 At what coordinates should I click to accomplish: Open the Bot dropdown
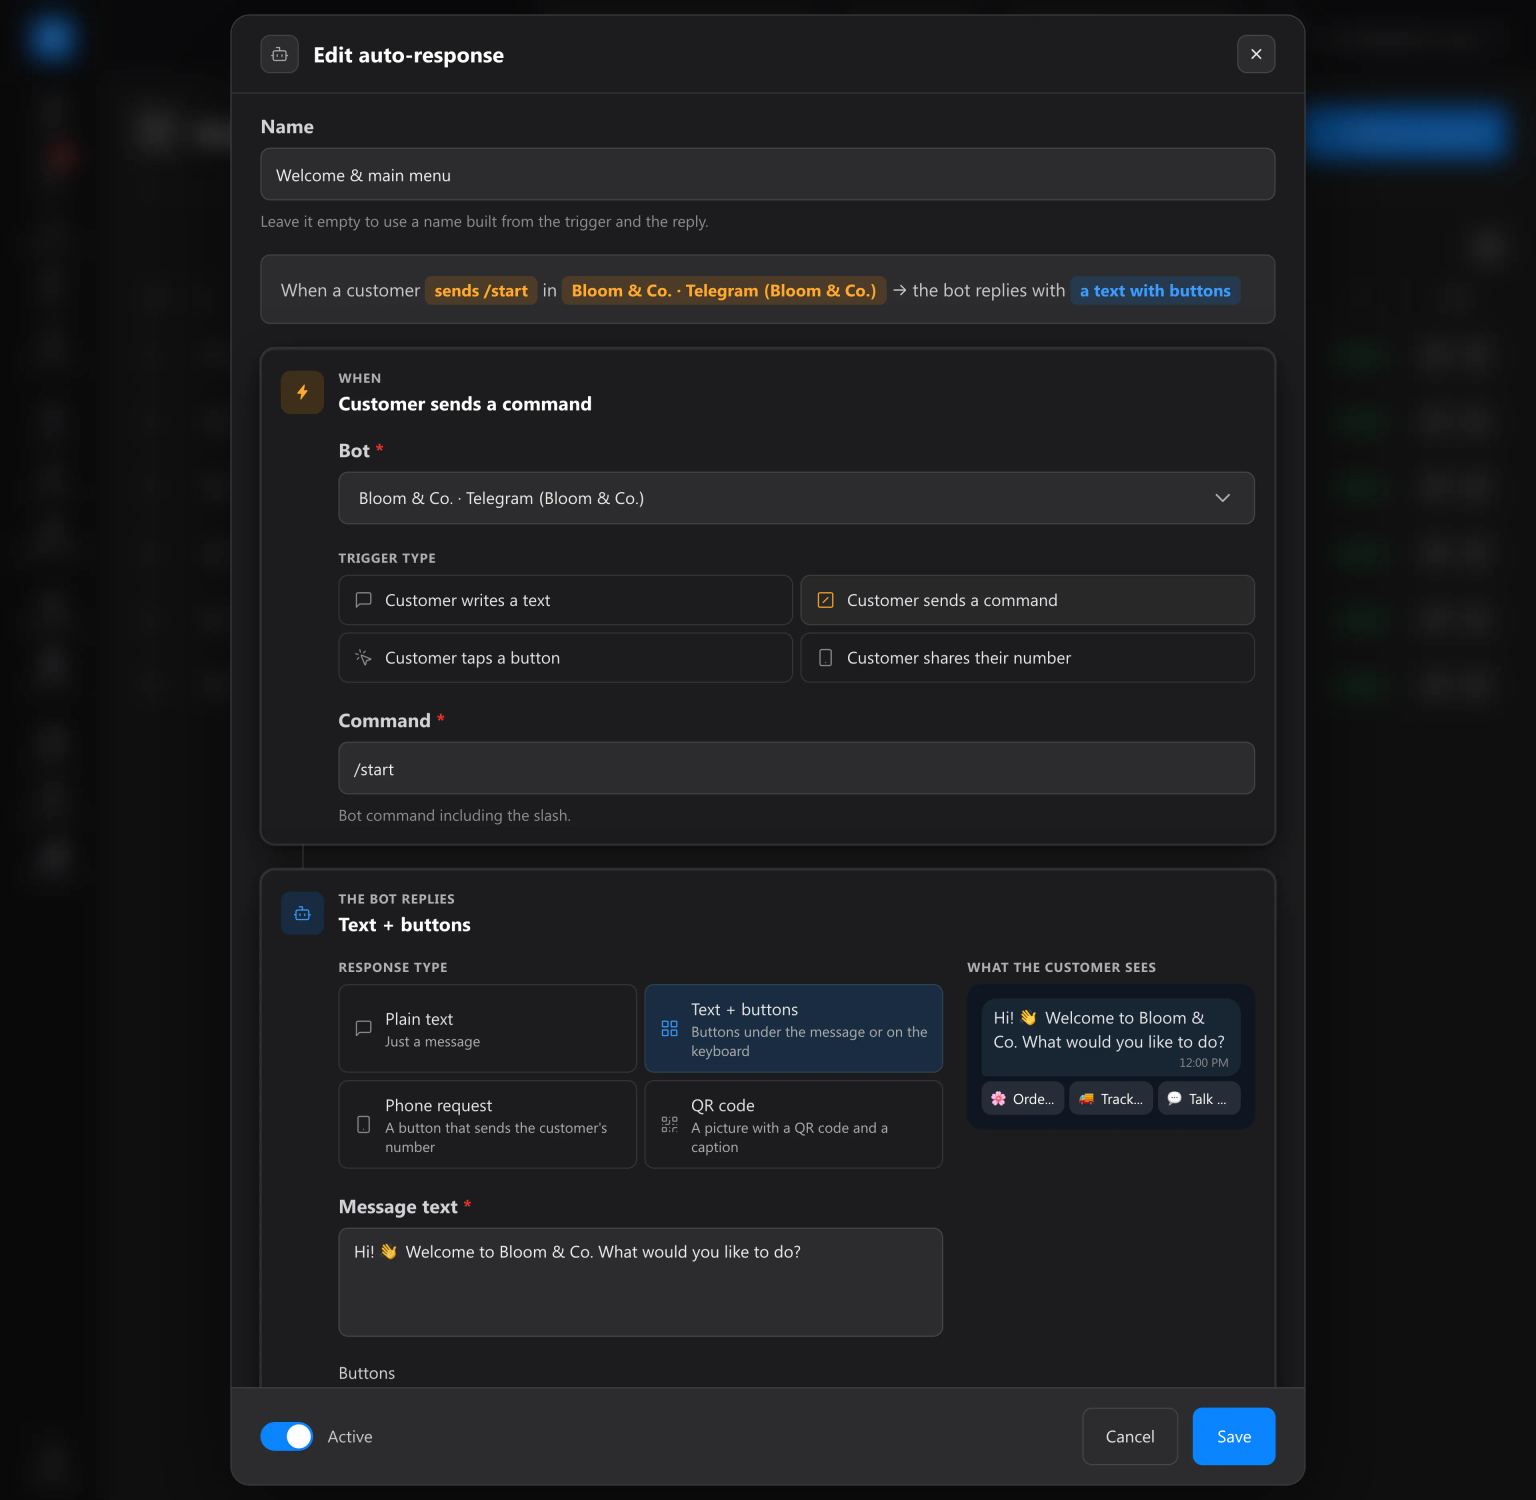pos(796,498)
